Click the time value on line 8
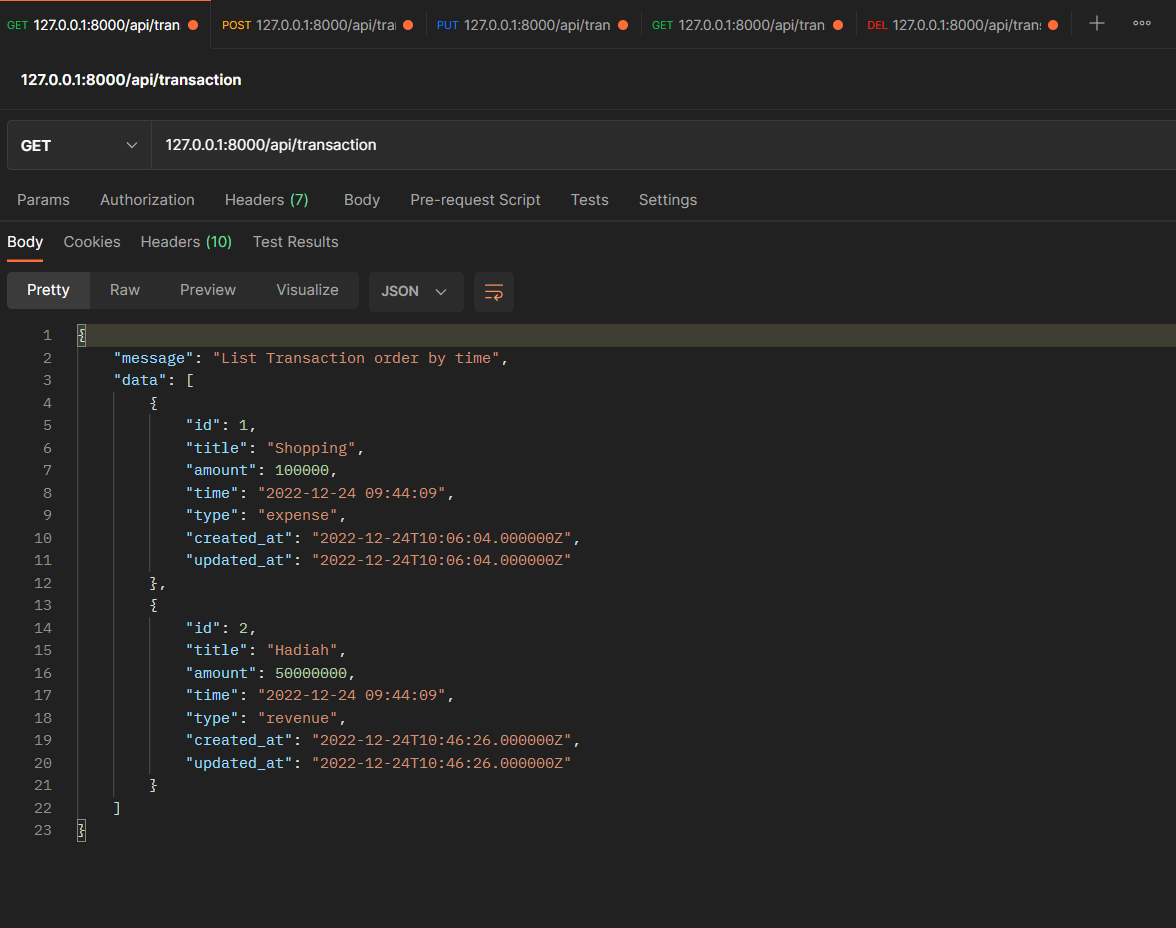1176x928 pixels. pos(352,493)
